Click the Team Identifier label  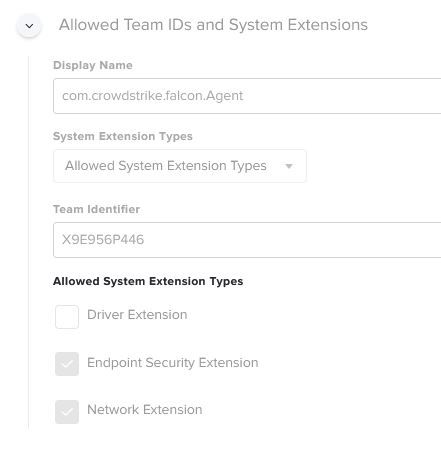coord(96,209)
